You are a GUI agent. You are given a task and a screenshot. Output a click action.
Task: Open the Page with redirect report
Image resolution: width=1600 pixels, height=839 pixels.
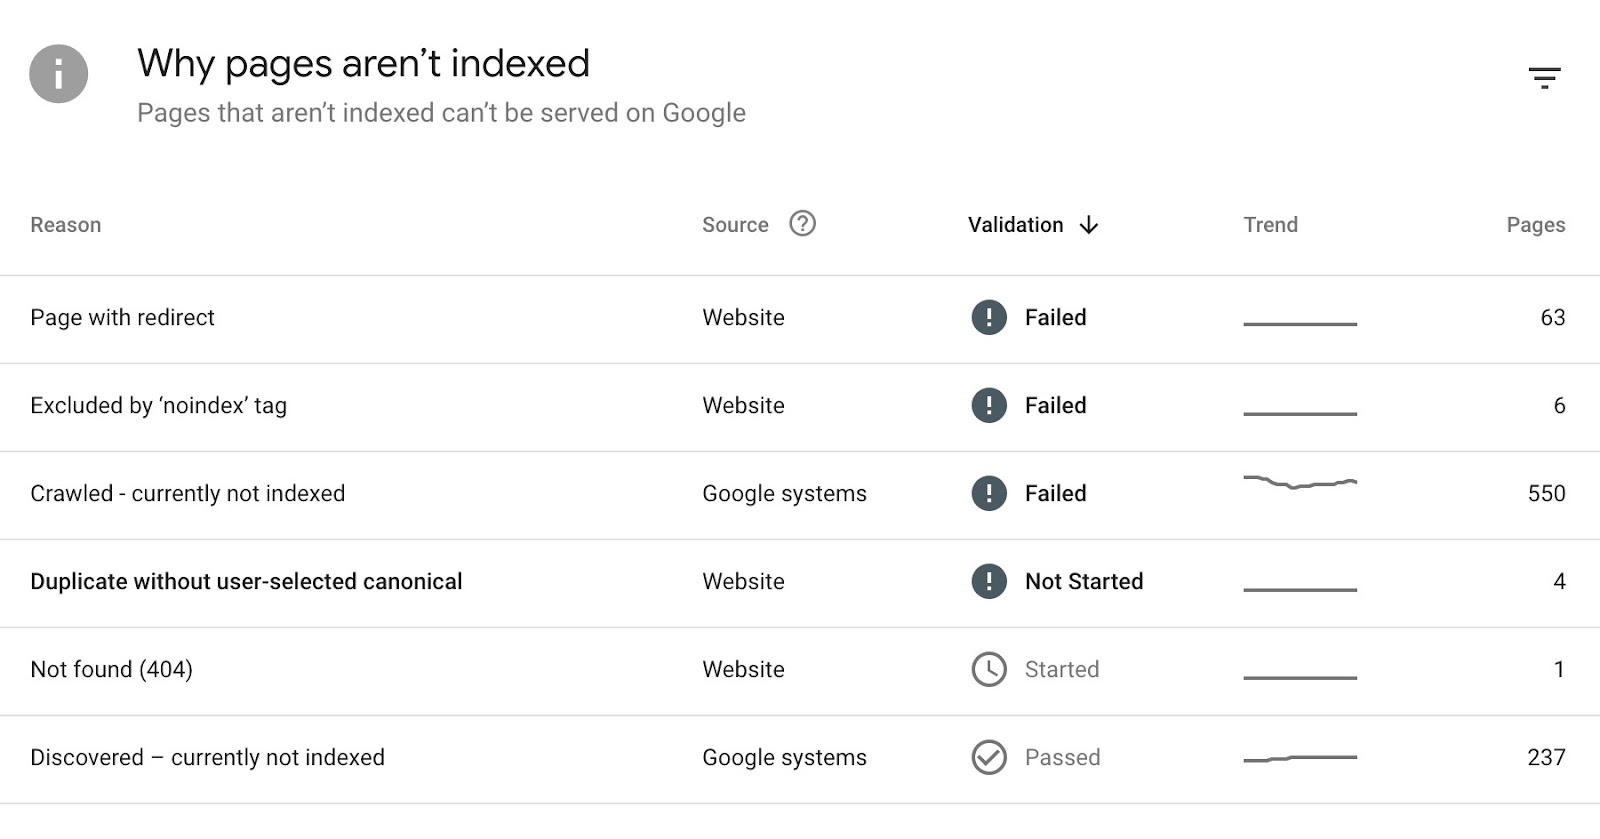tap(123, 318)
